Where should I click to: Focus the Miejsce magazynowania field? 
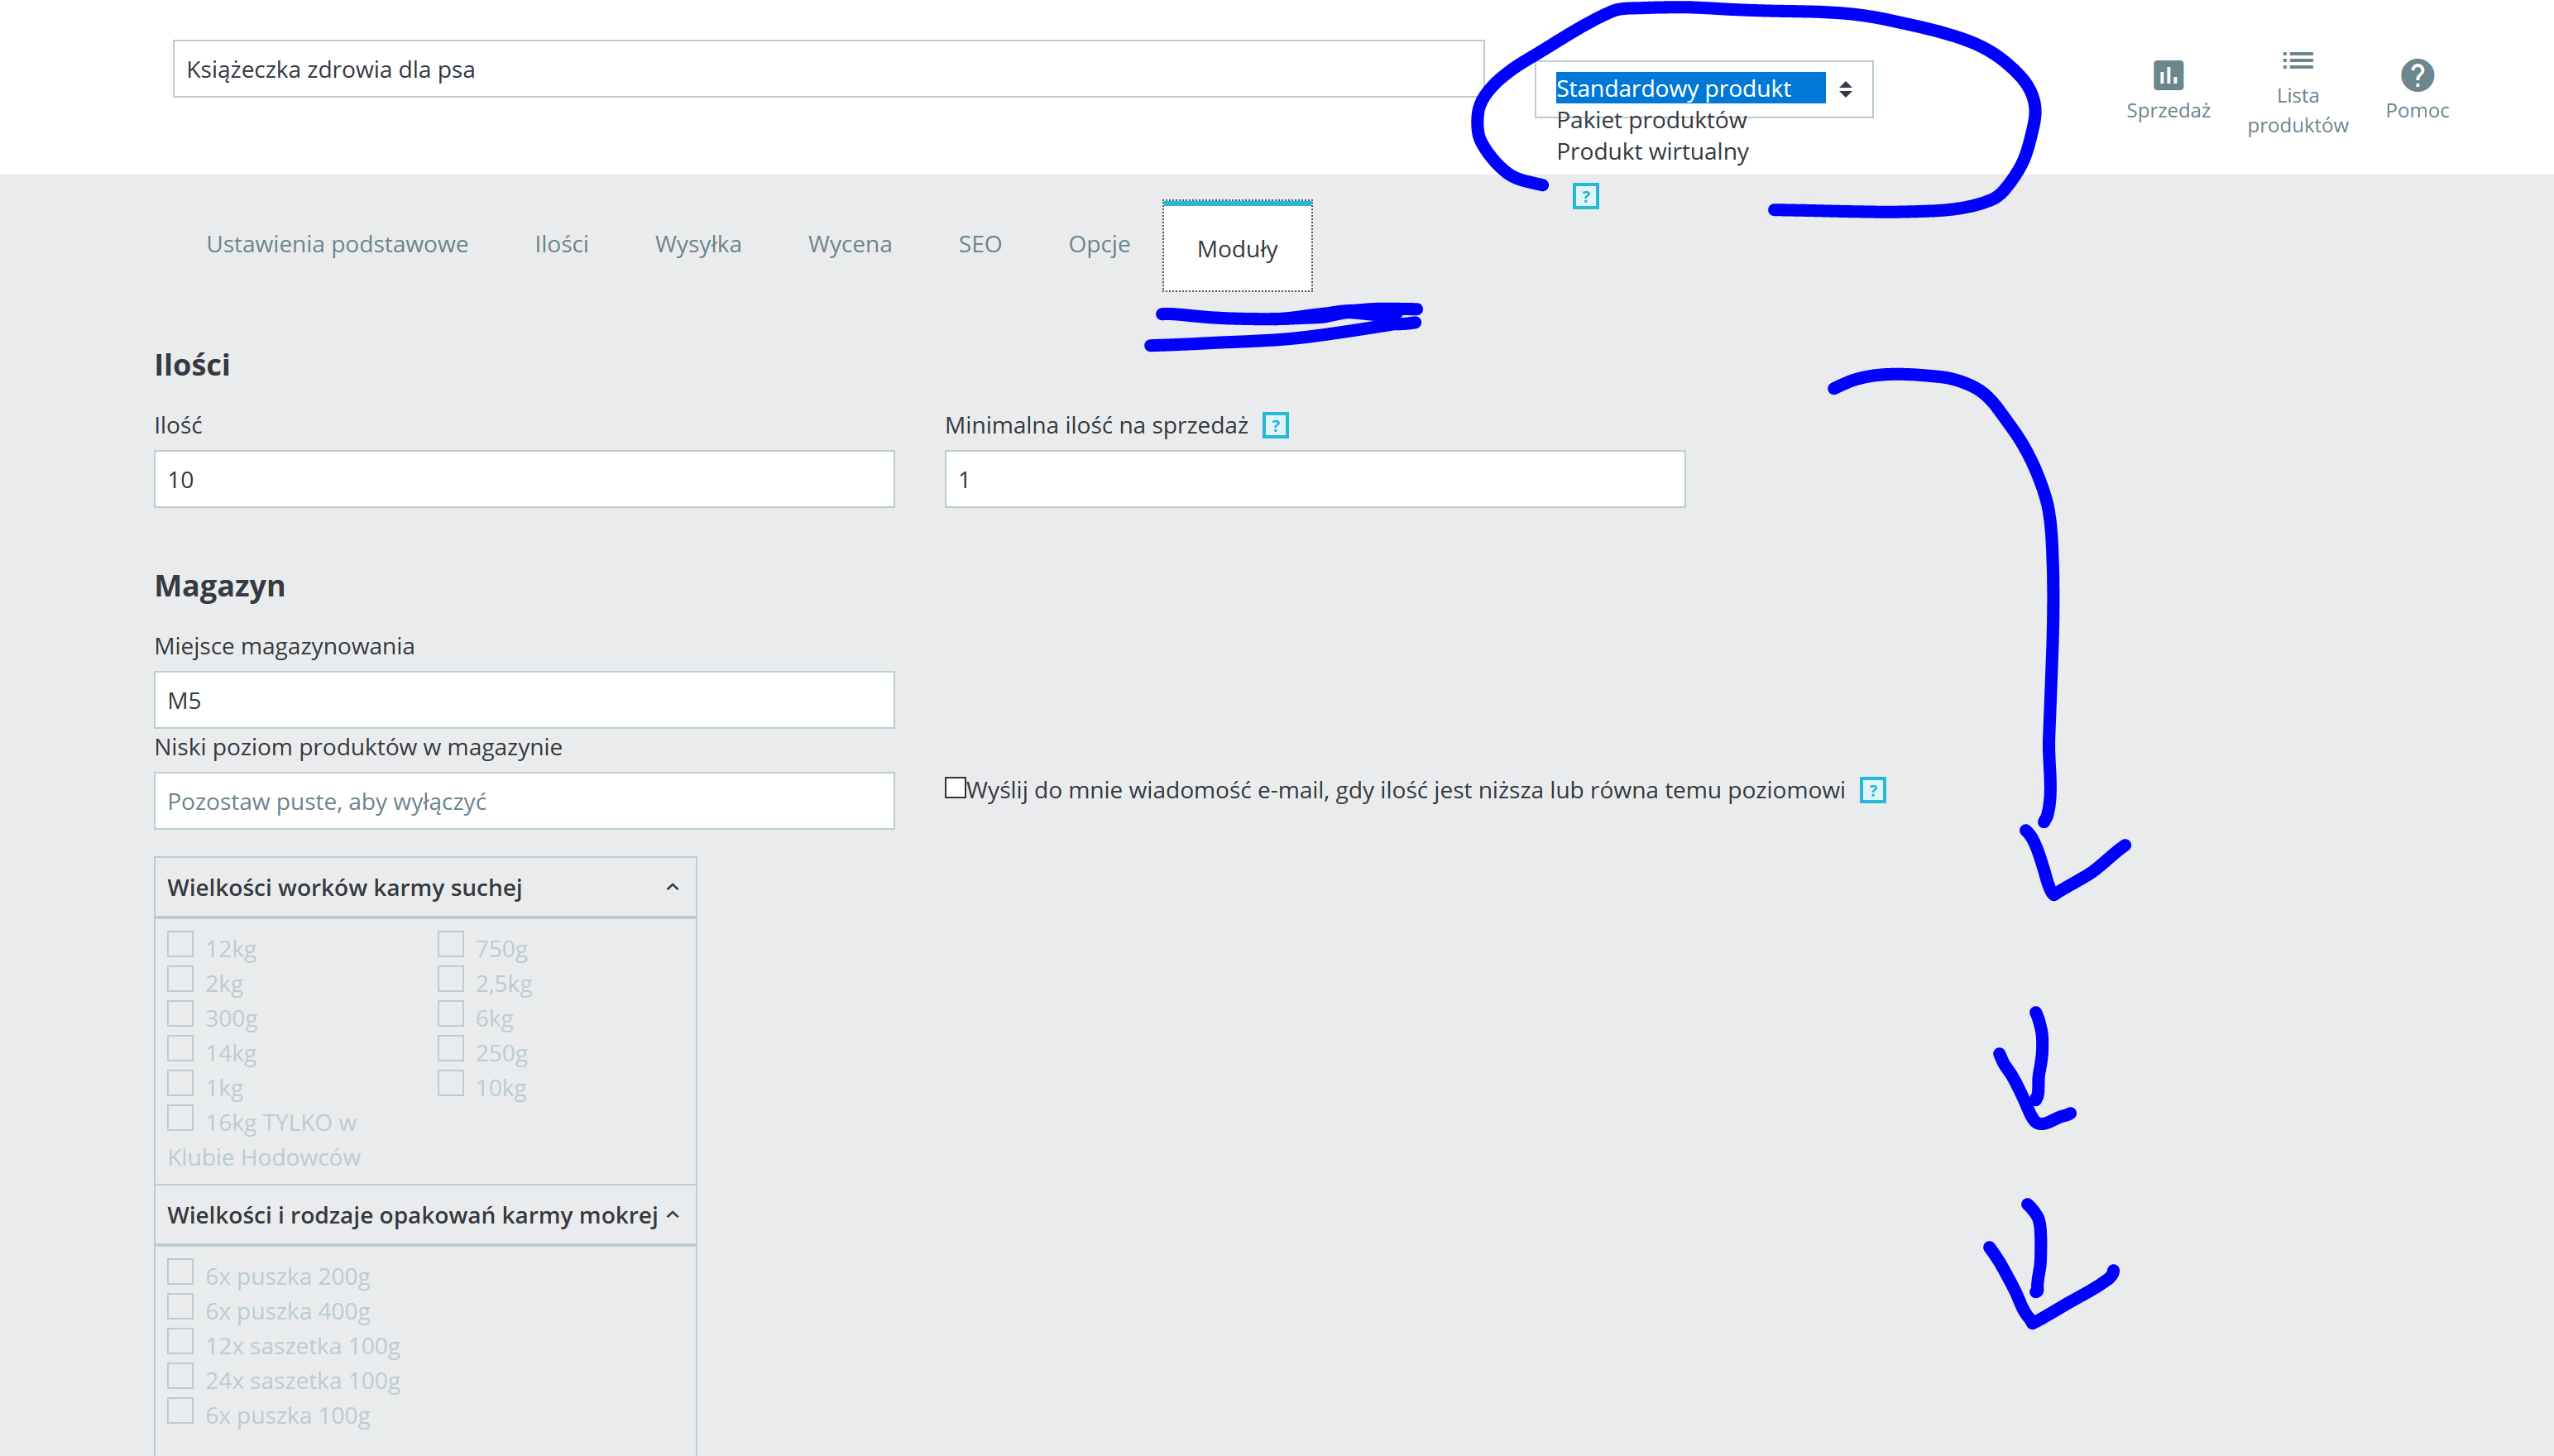pyautogui.click(x=524, y=701)
